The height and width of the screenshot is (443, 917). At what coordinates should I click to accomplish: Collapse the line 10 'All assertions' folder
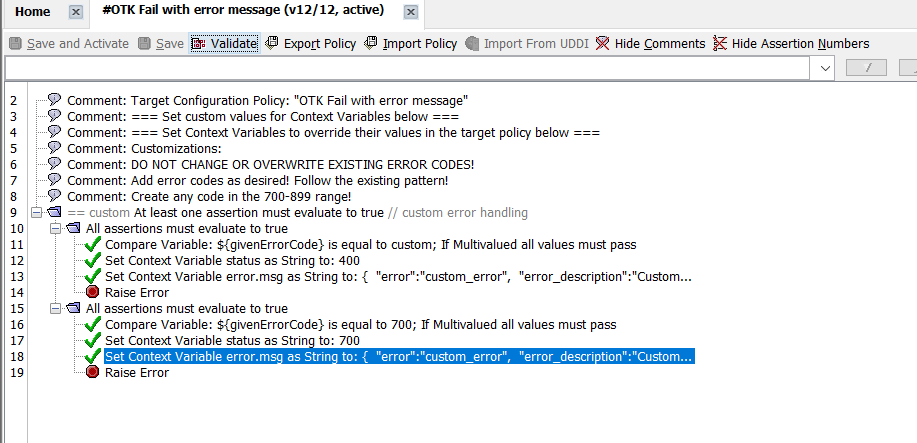(55, 228)
